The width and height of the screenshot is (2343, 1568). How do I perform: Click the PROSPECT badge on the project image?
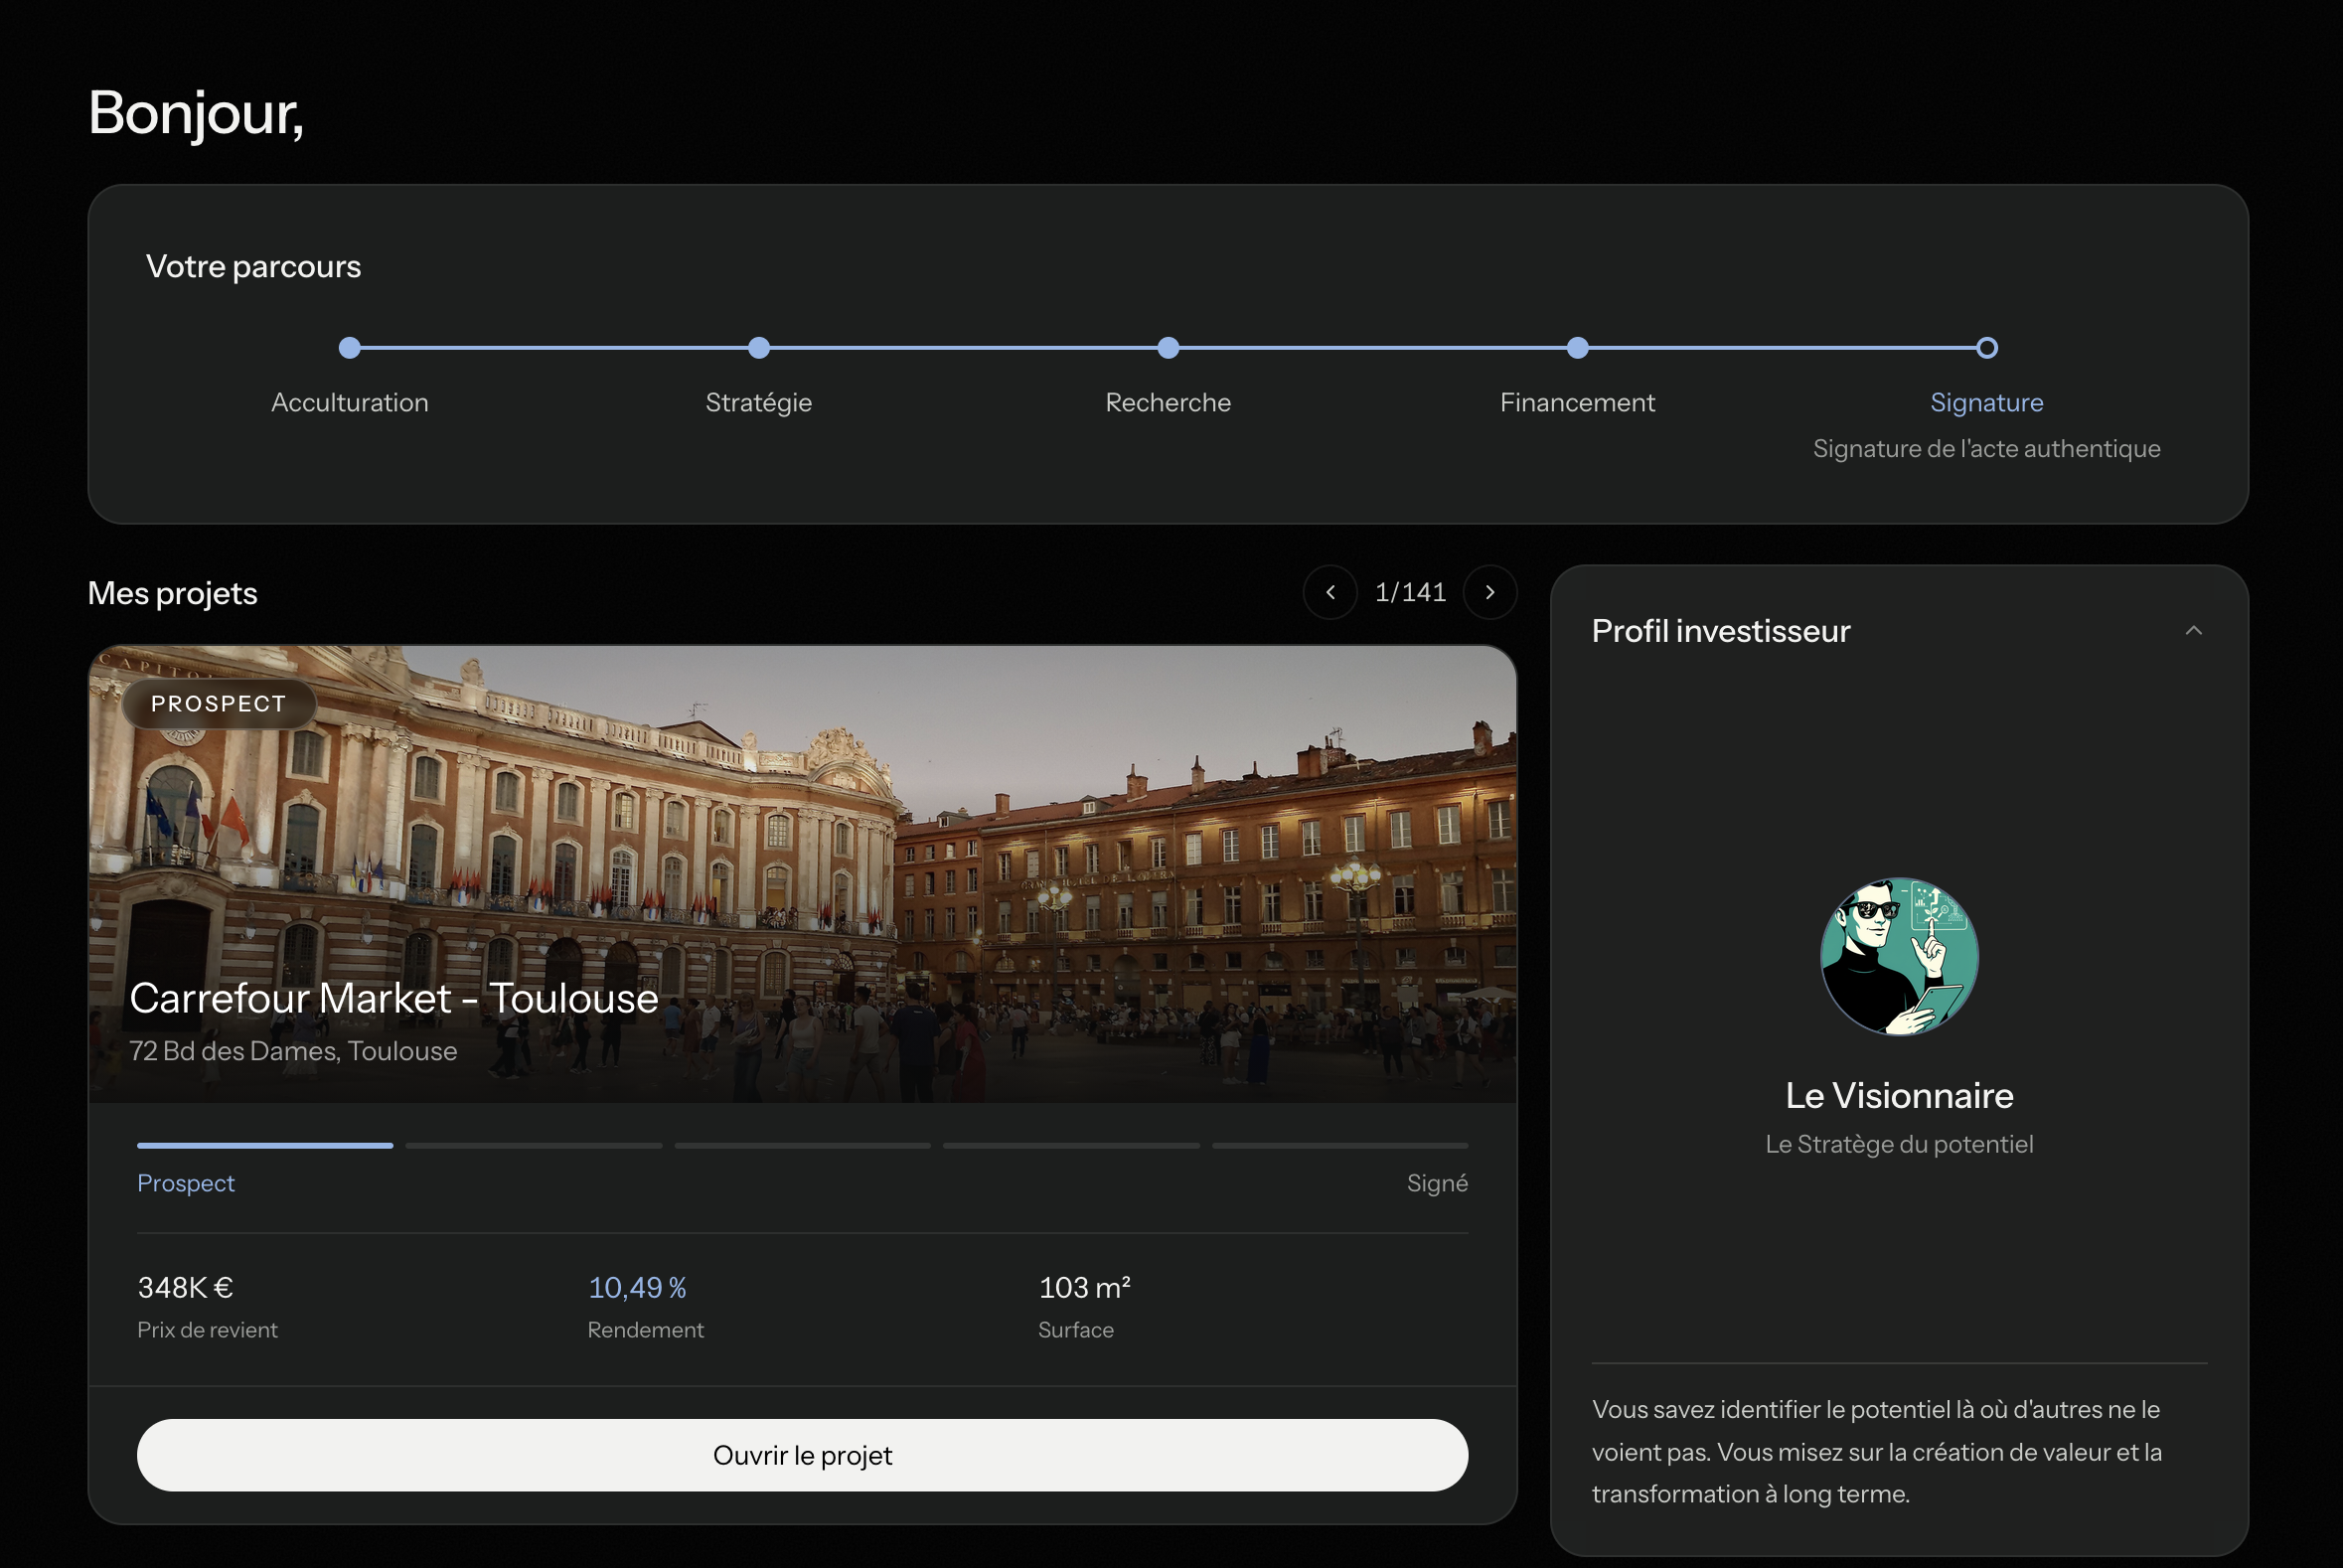point(219,703)
